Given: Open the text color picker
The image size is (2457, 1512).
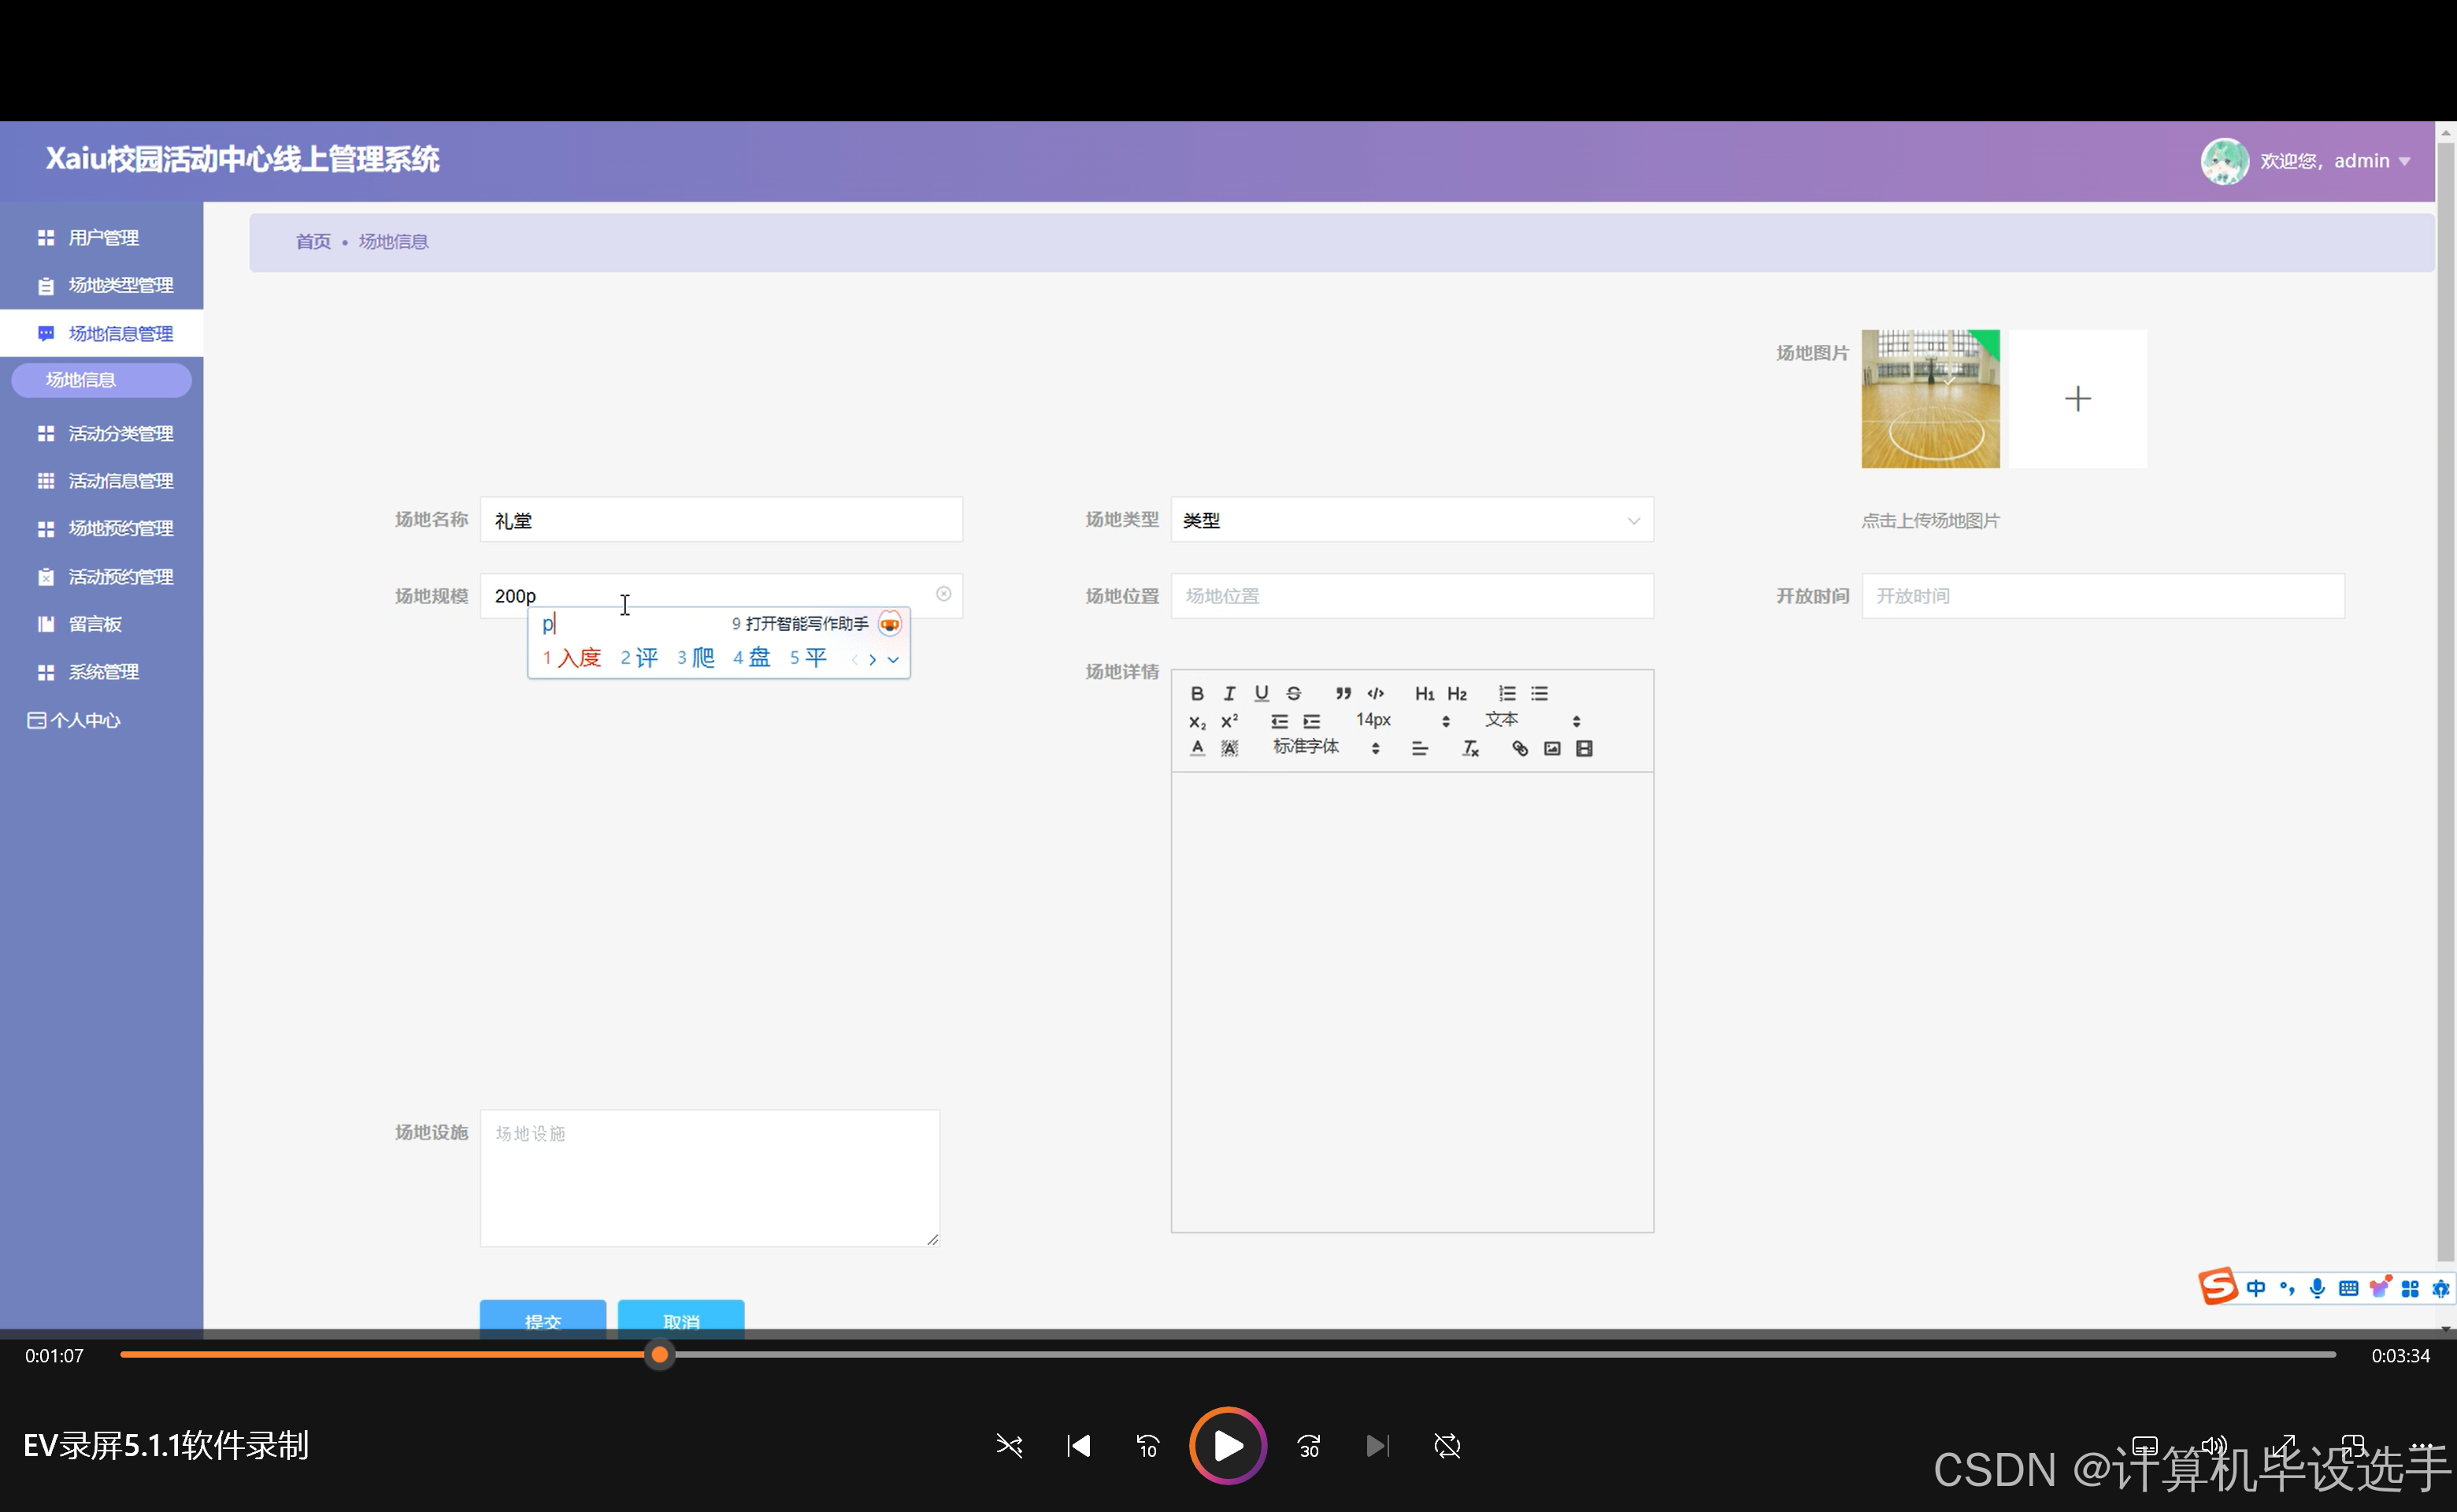Looking at the screenshot, I should (1197, 748).
